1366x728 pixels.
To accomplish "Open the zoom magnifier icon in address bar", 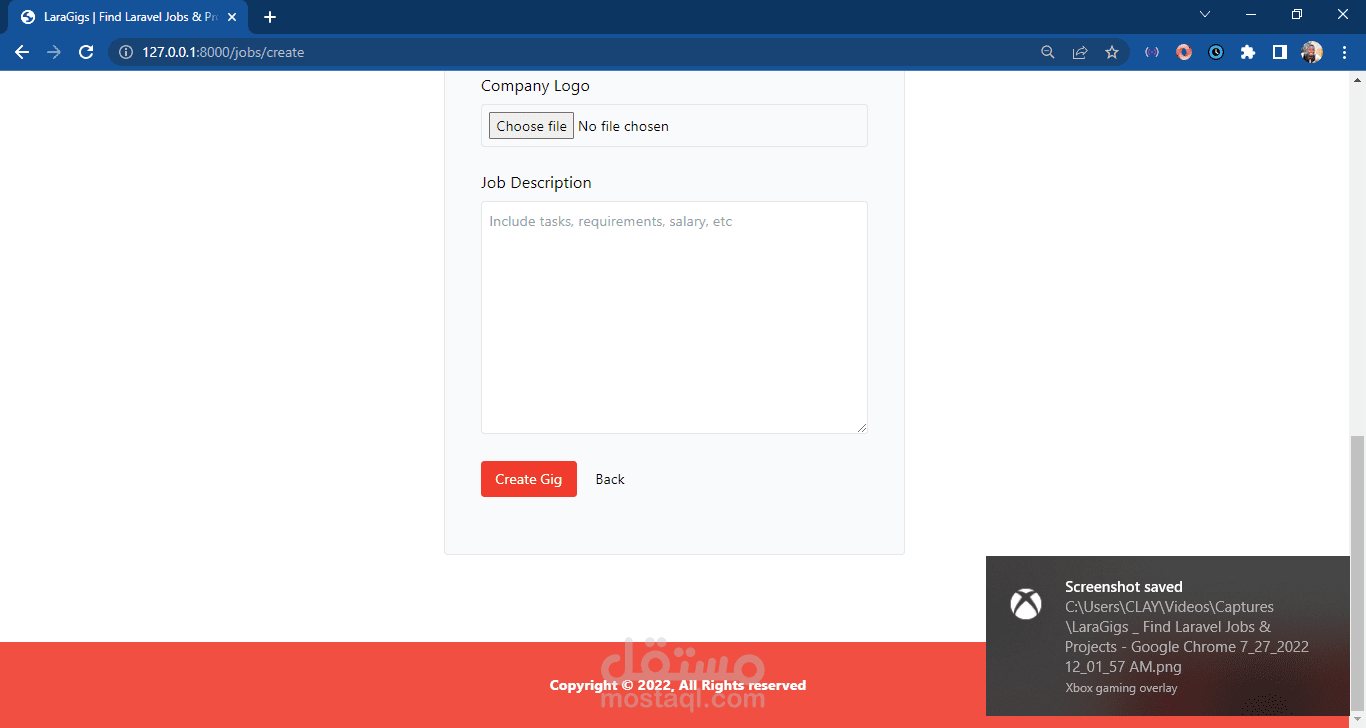I will pyautogui.click(x=1048, y=52).
